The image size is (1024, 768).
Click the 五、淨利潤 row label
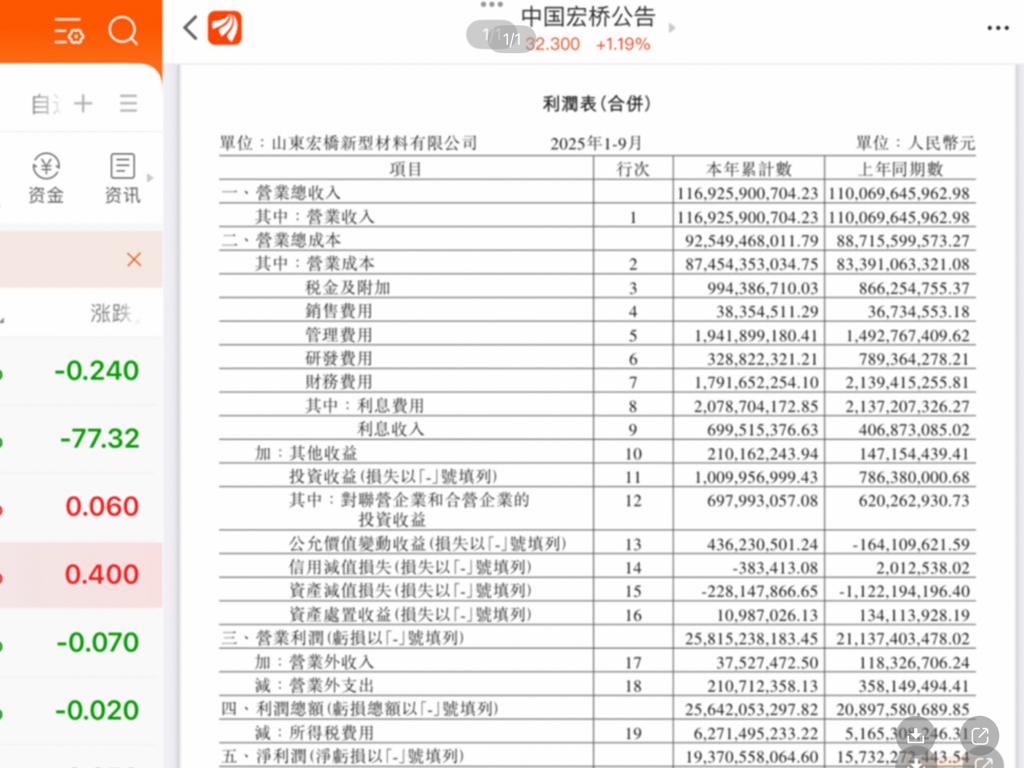[342, 756]
